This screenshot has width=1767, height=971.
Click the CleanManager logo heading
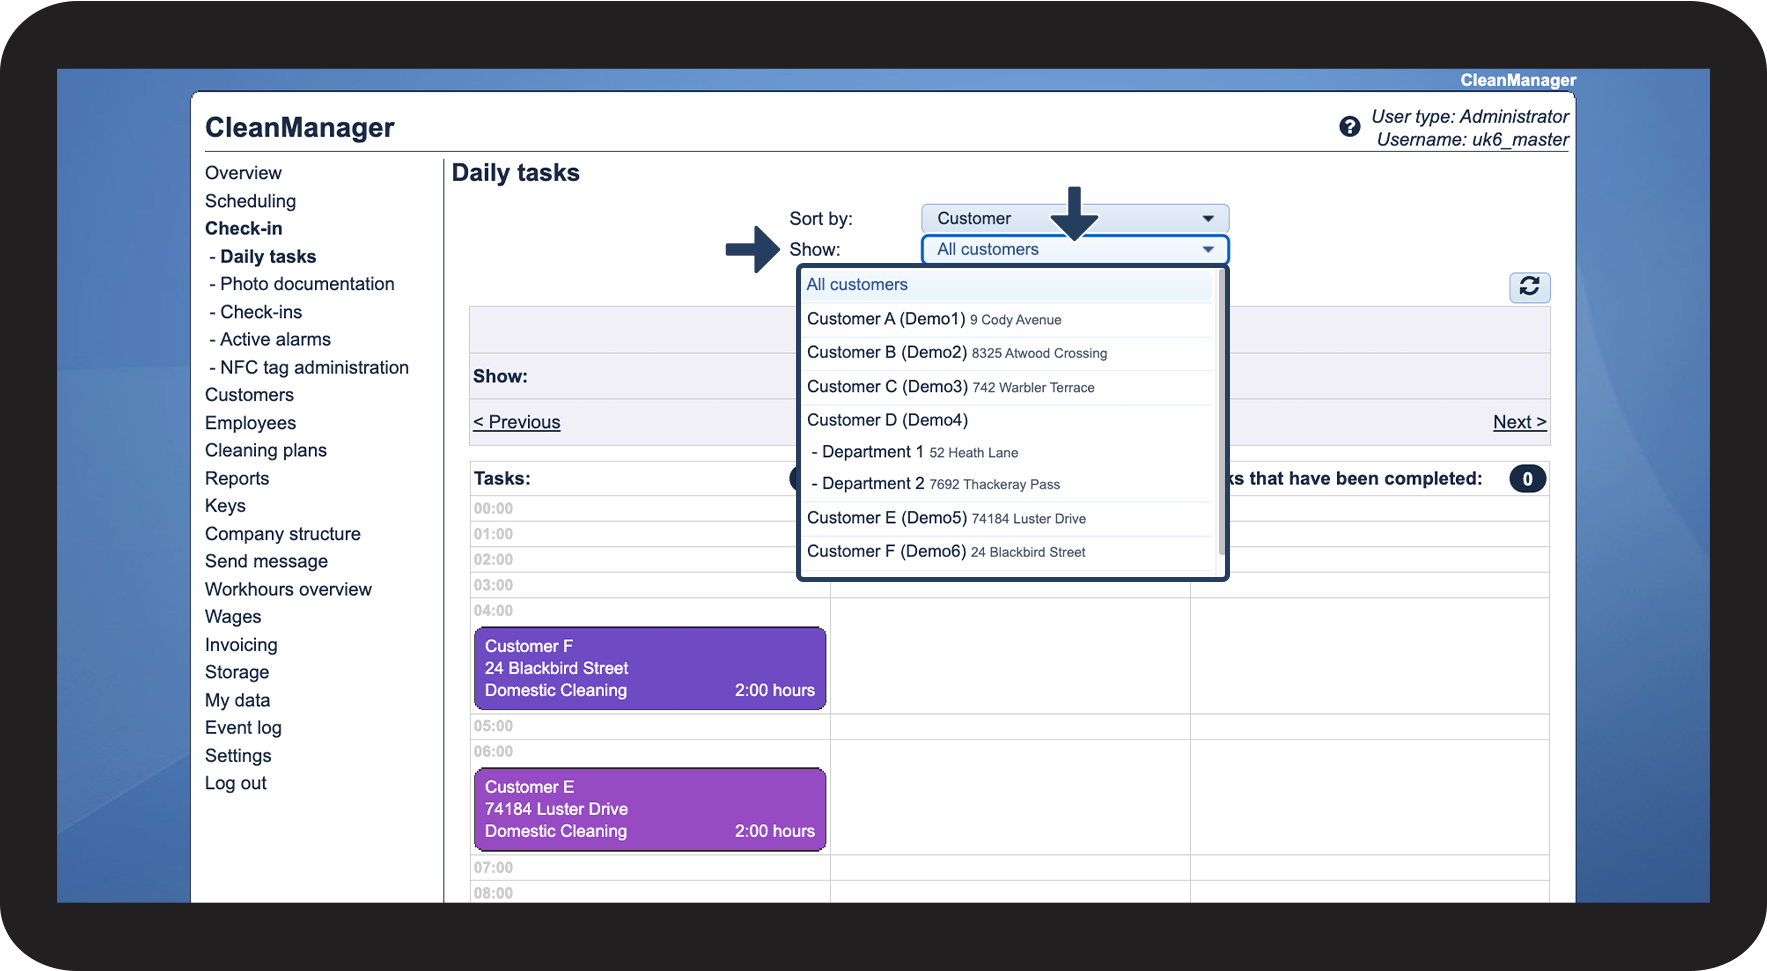click(x=300, y=128)
